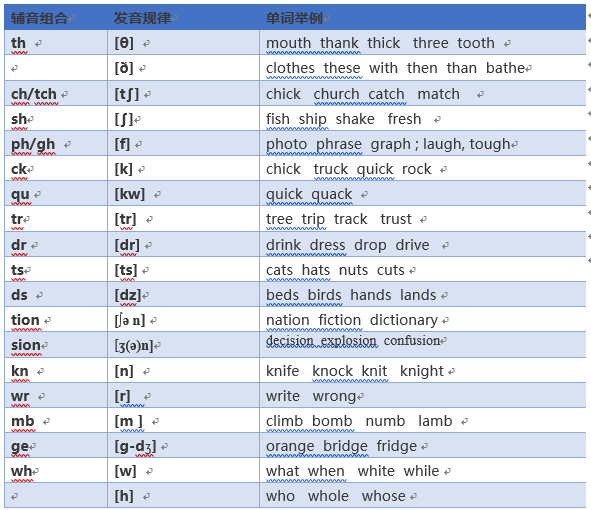The width and height of the screenshot is (591, 510).
Task: Select the ch/tch consonant cell
Action: pyautogui.click(x=56, y=93)
